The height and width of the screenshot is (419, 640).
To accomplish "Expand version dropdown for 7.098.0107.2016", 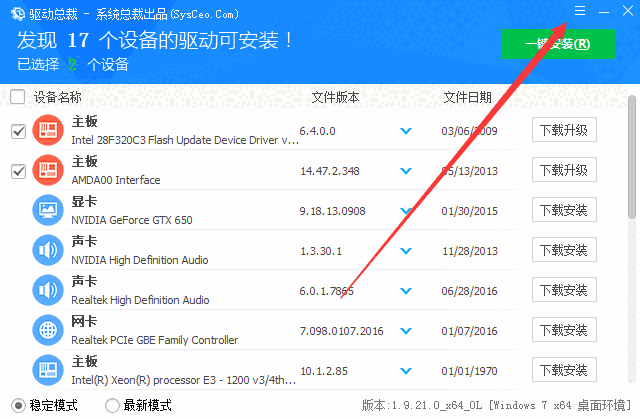I will [x=406, y=331].
